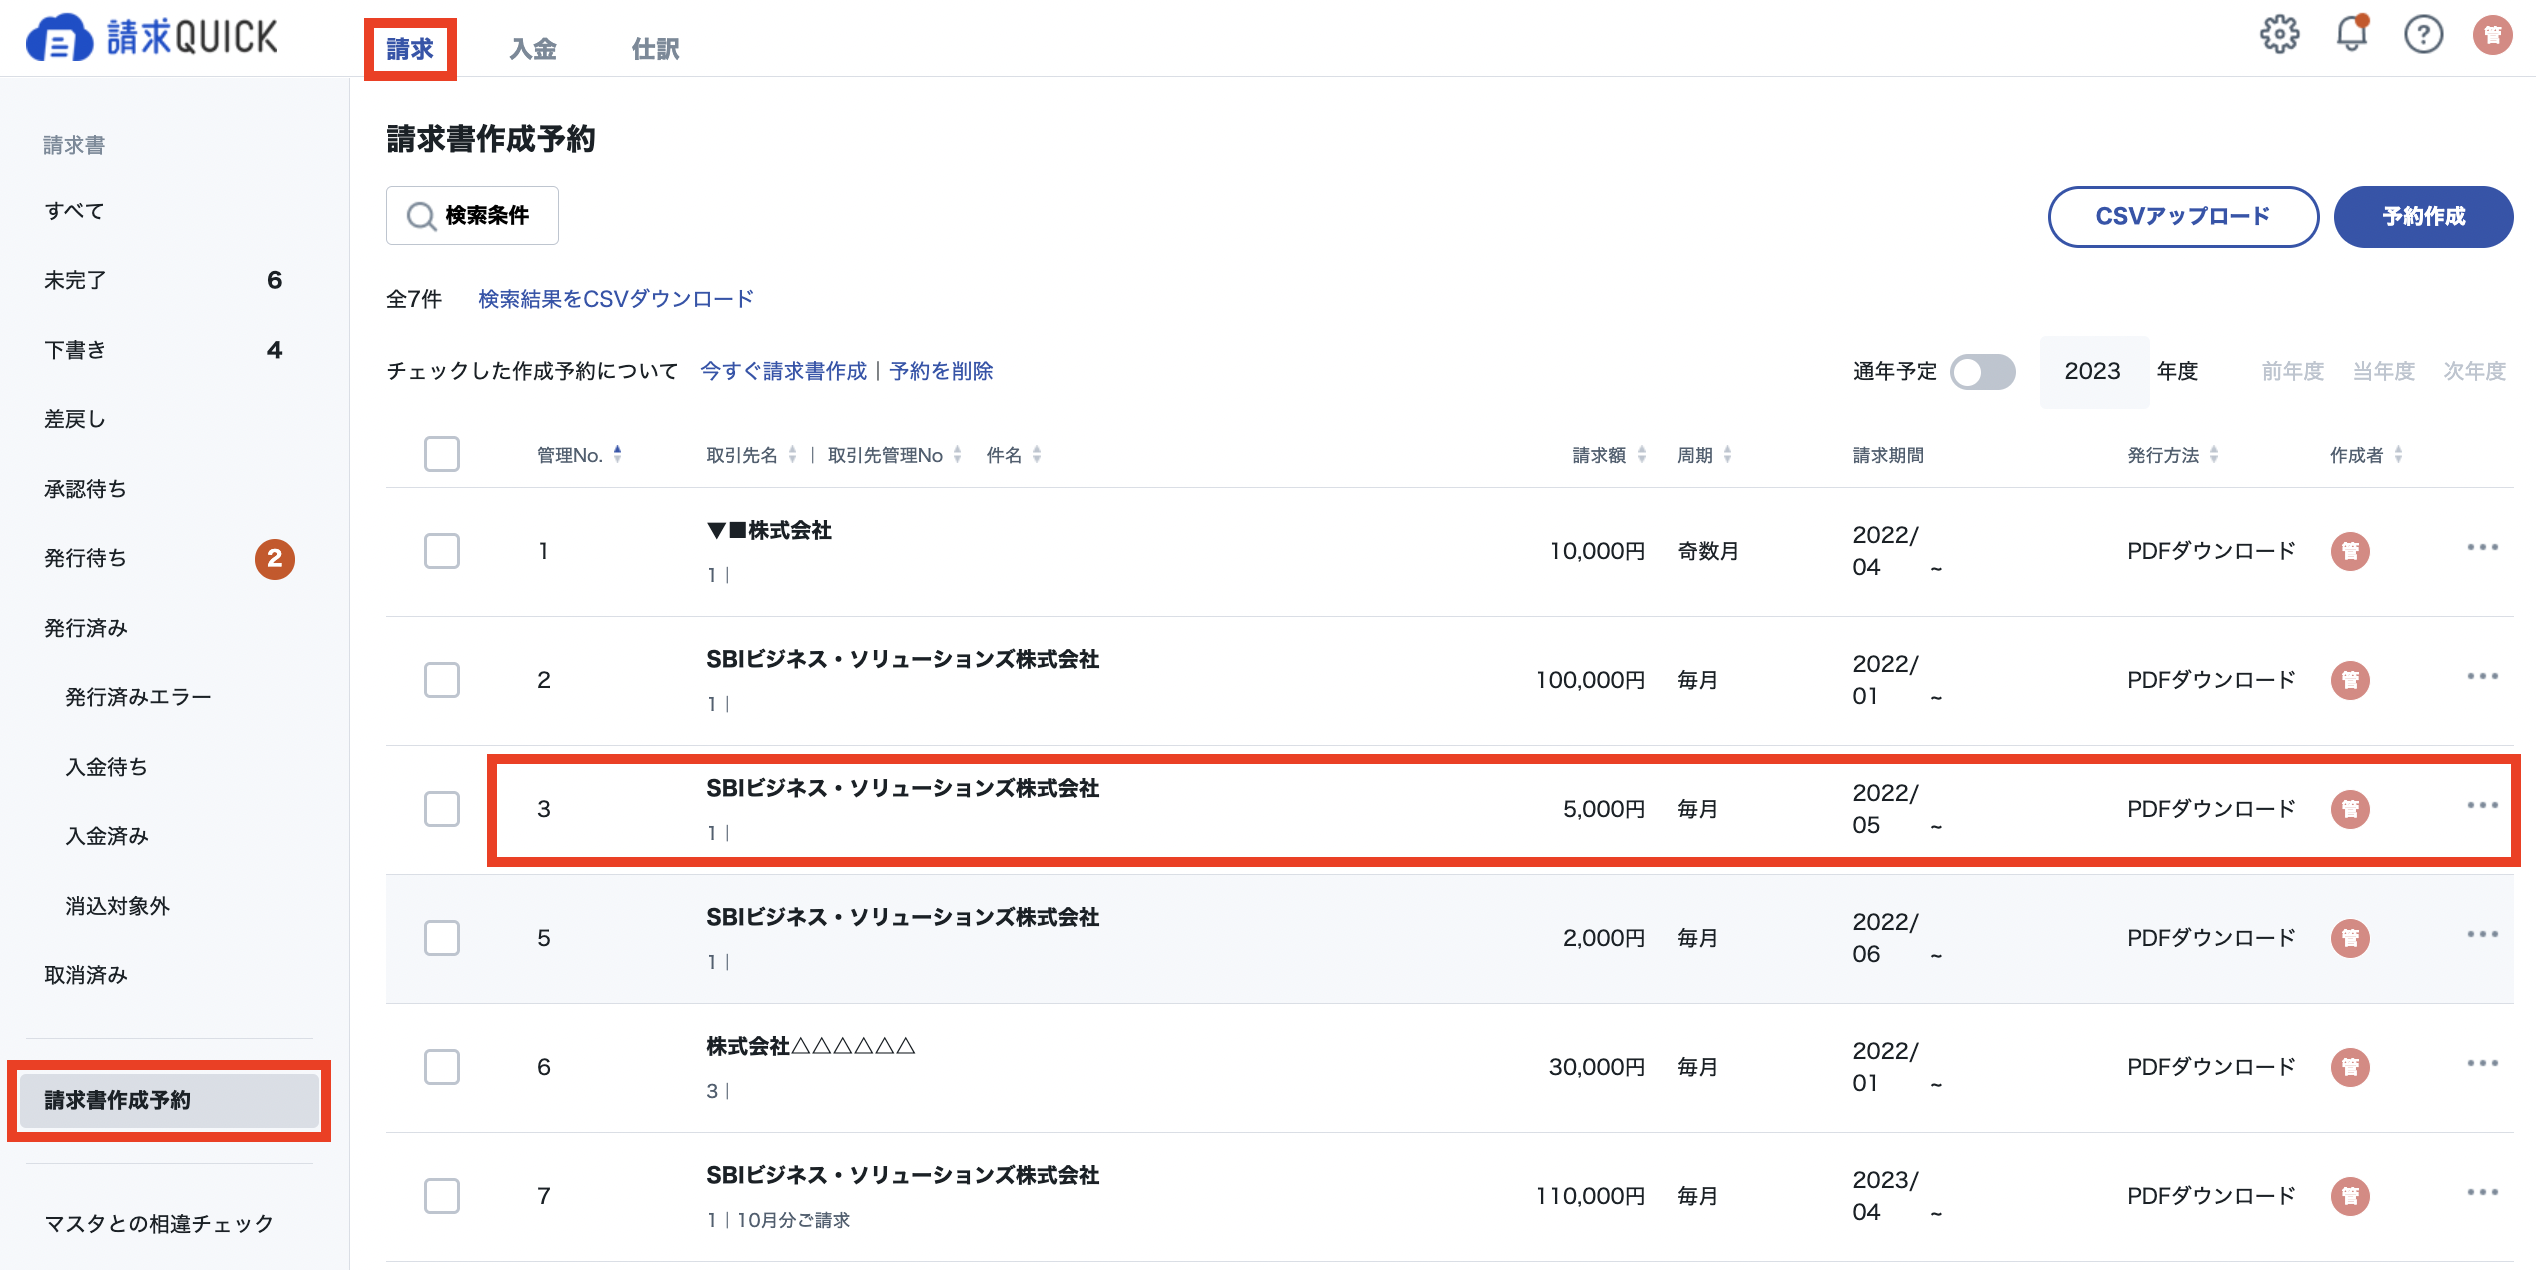Click the 予約作成 button

(2423, 216)
